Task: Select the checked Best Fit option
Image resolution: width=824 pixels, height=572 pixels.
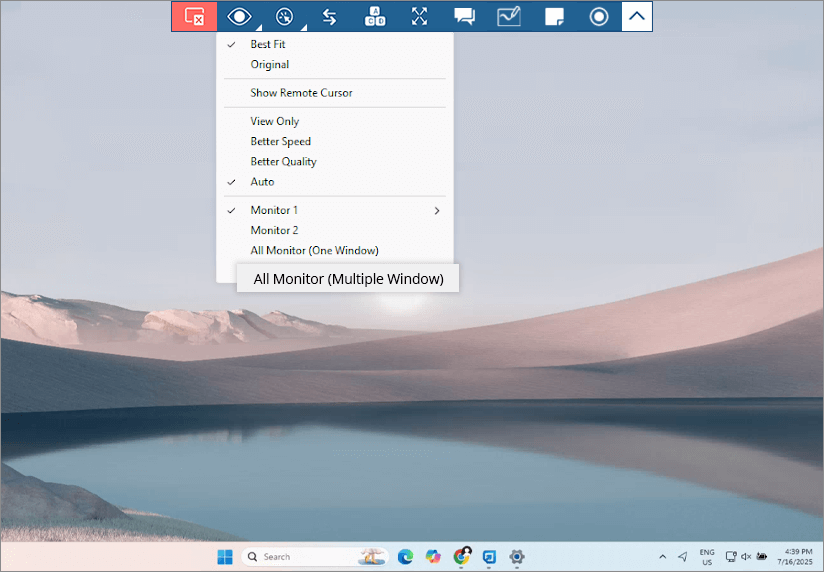Action: (x=267, y=44)
